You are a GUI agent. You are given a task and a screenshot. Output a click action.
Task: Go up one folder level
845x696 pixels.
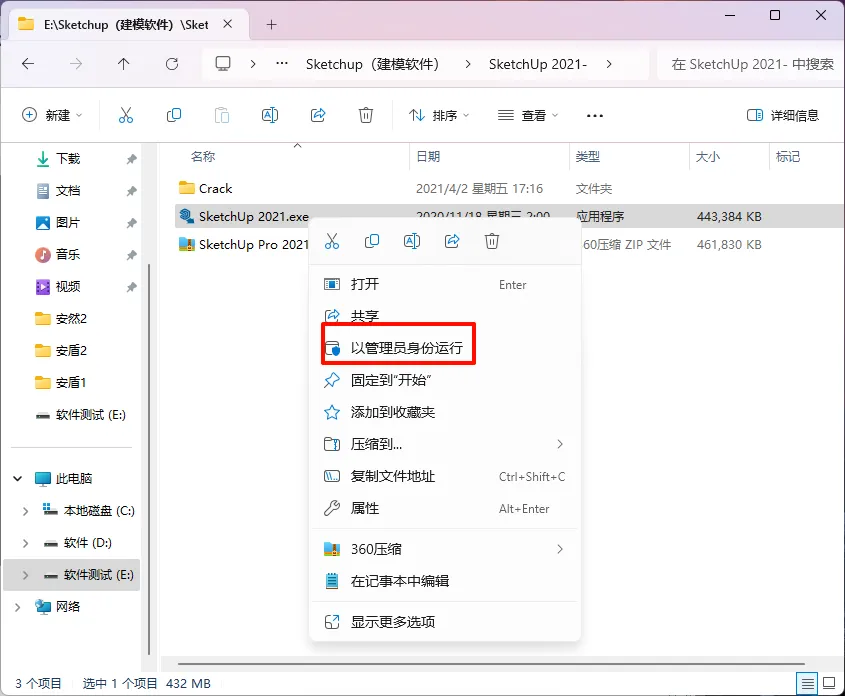coord(123,64)
